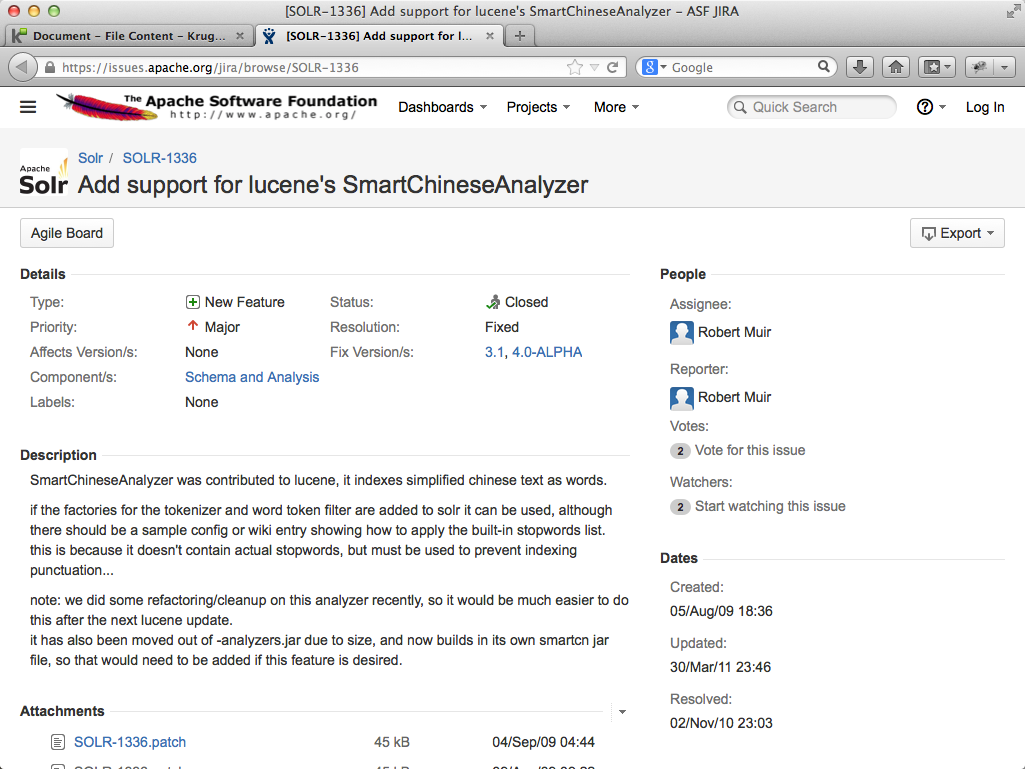
Task: Click the SOLR-1336.patch file icon
Action: click(x=58, y=742)
